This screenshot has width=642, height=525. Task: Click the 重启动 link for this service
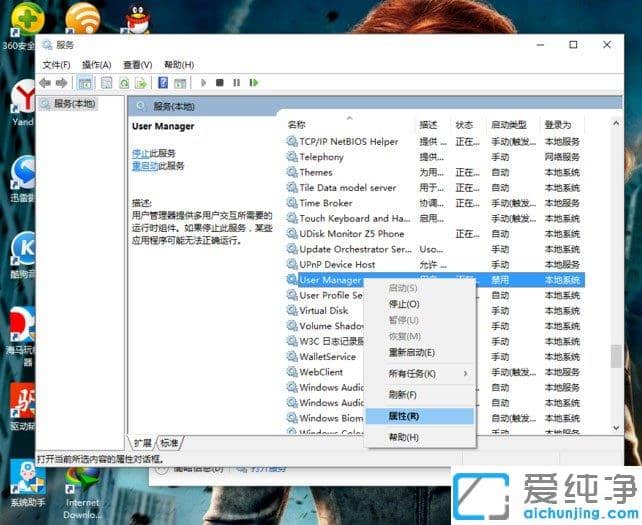tap(145, 166)
